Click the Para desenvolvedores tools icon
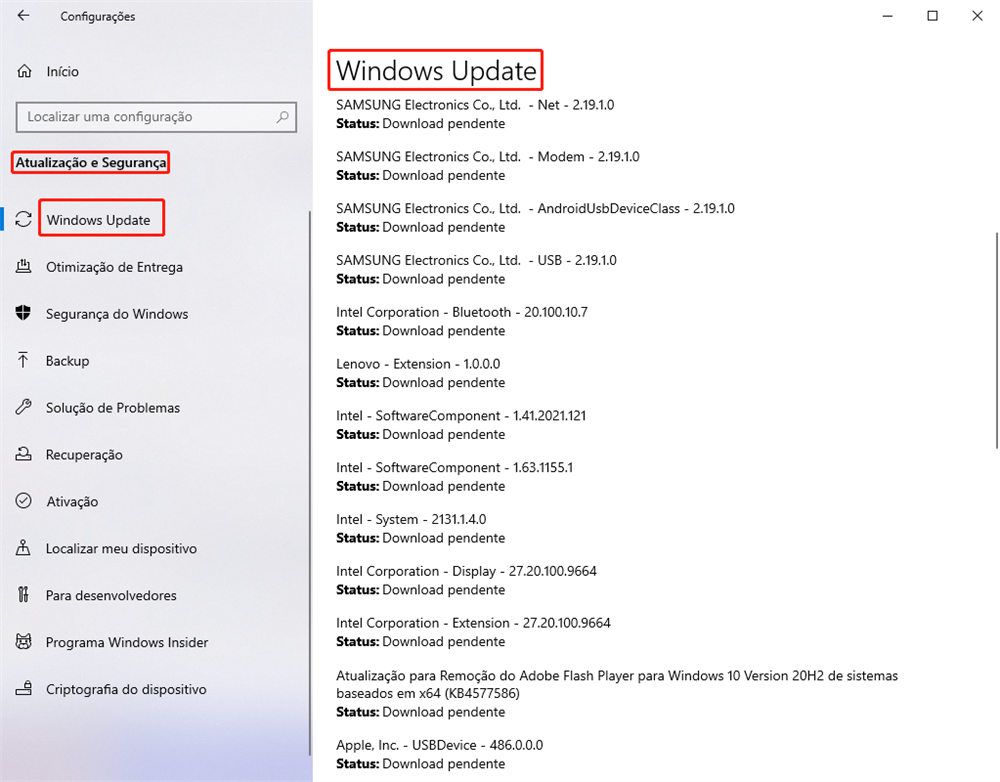The width and height of the screenshot is (1000, 782). [x=24, y=594]
